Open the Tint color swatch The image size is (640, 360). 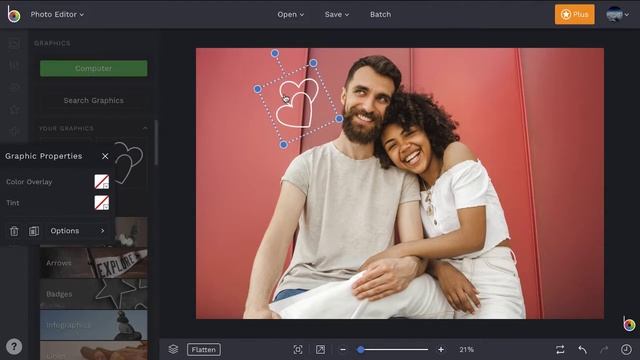coord(102,202)
